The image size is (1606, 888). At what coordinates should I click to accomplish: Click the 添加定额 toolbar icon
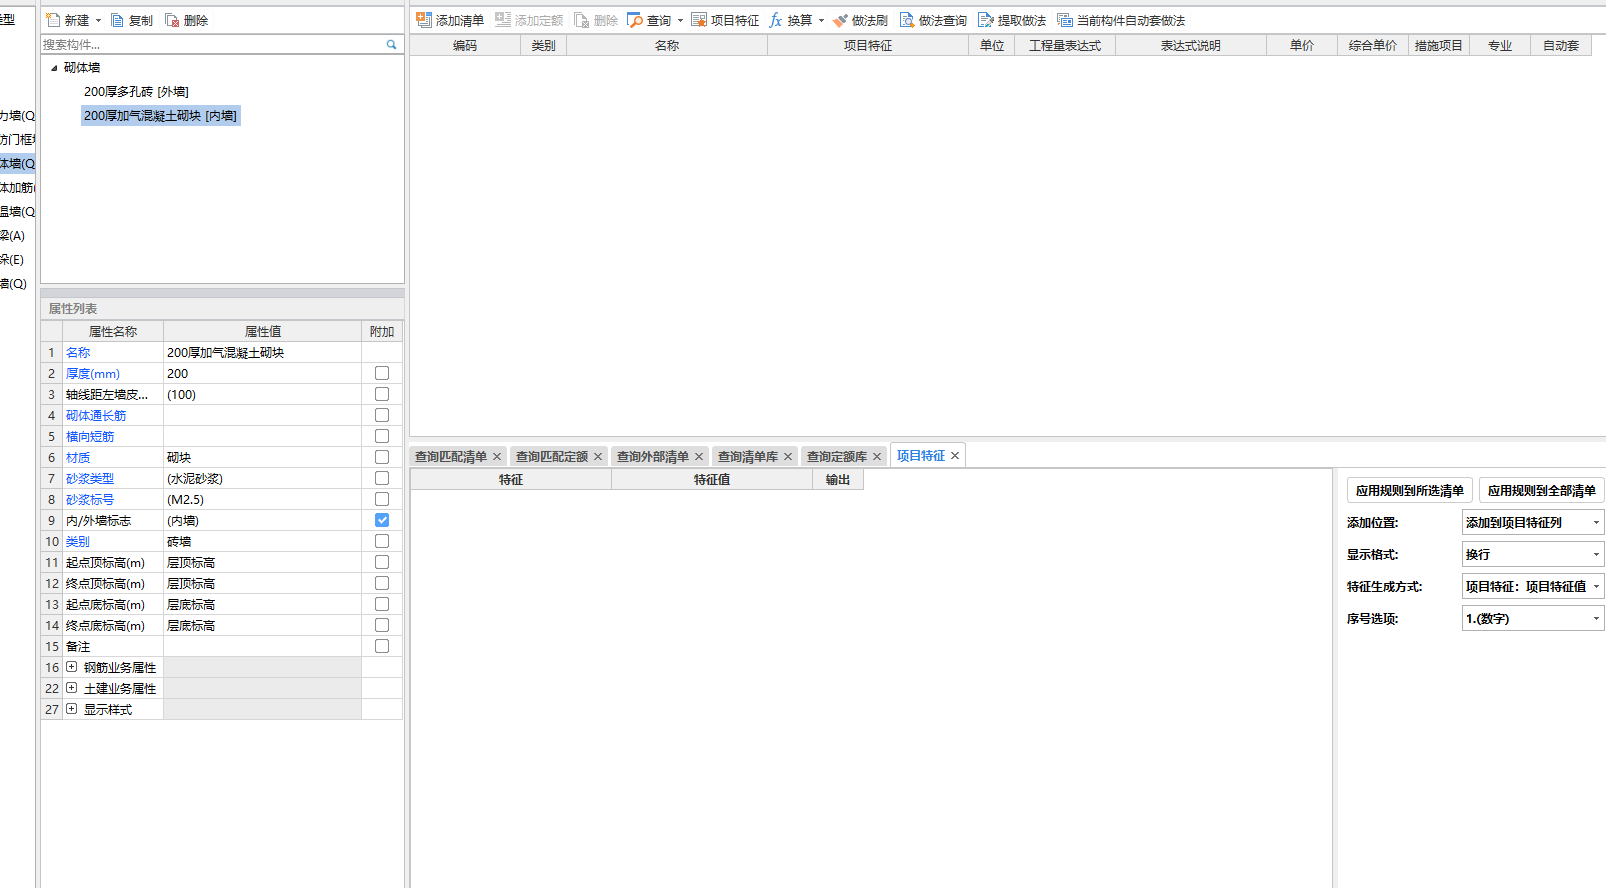coord(503,20)
